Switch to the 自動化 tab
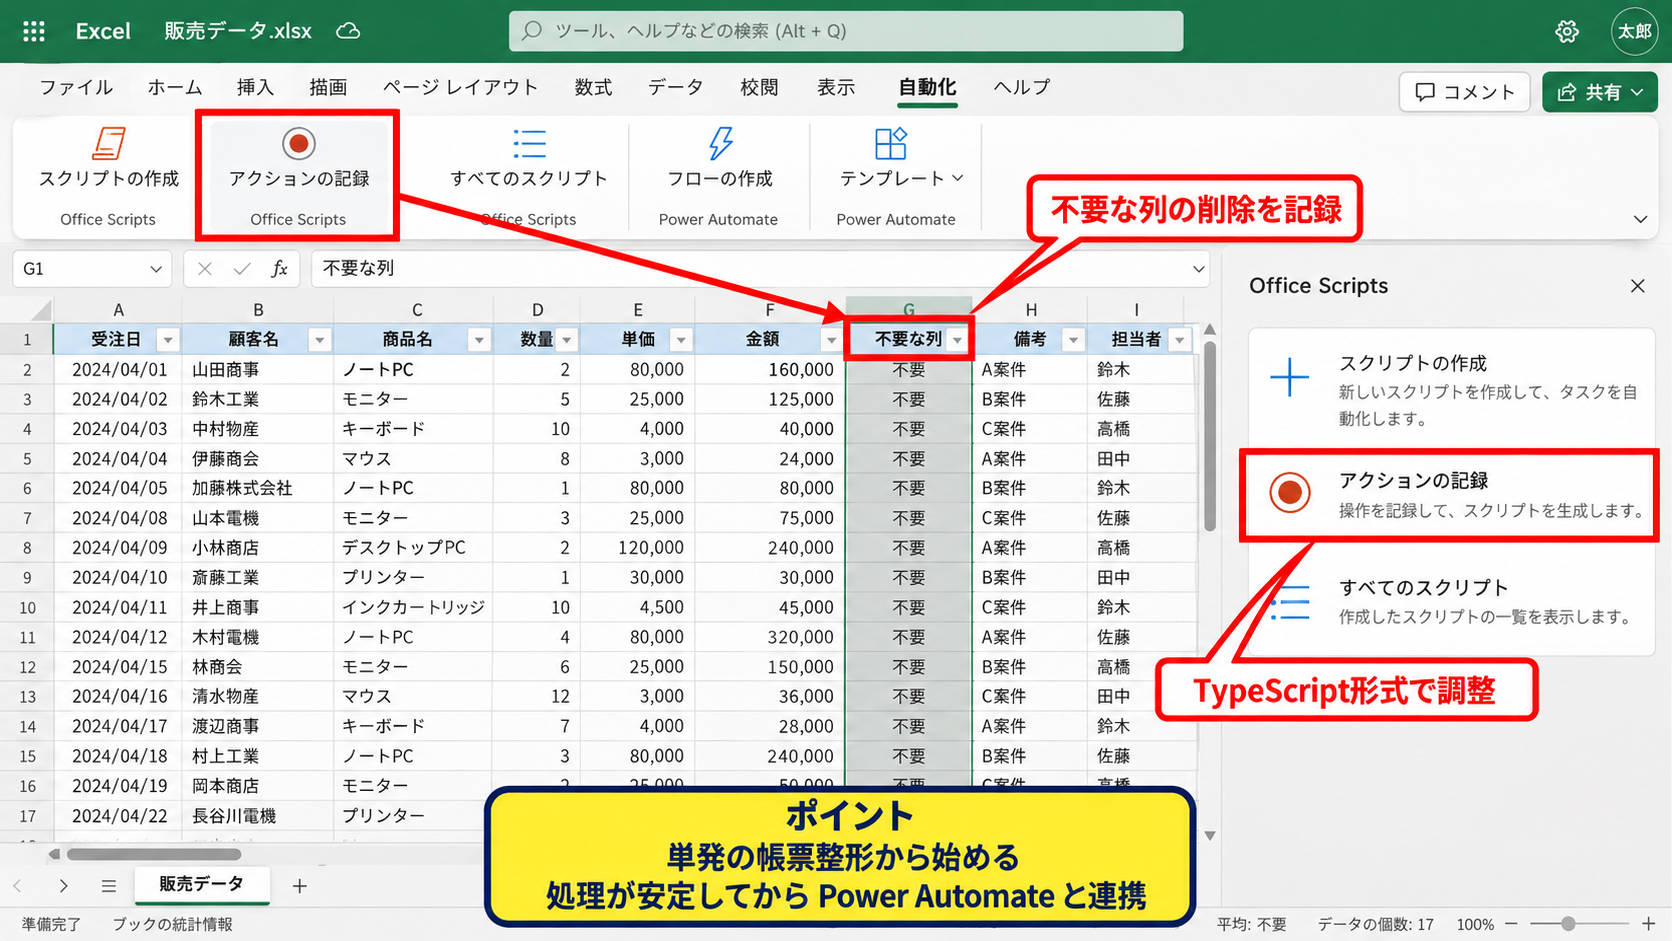The image size is (1672, 941). [x=927, y=88]
